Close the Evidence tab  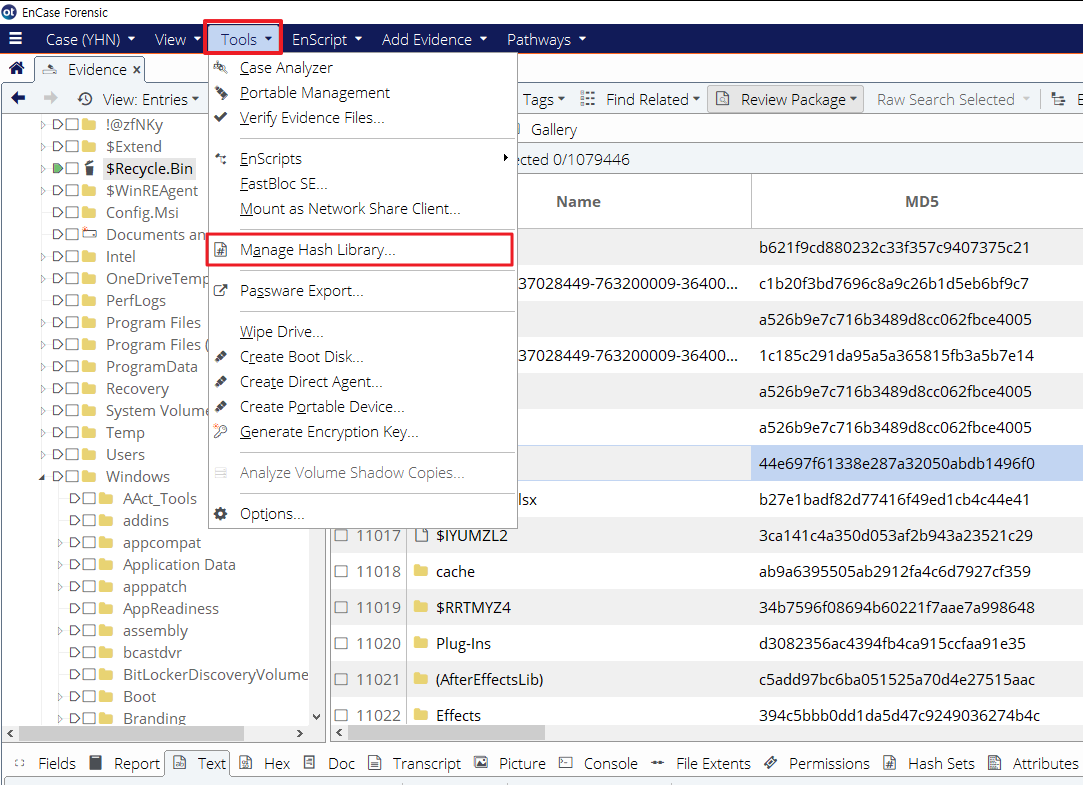point(137,70)
